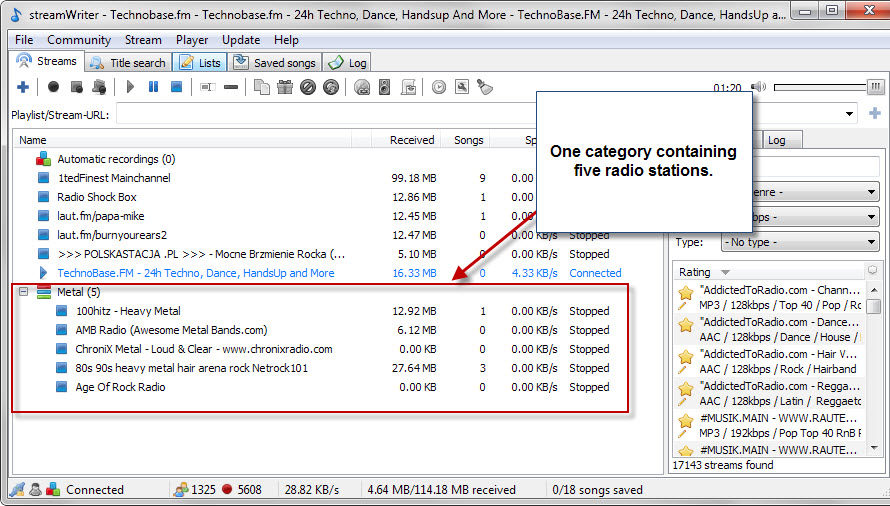This screenshot has height=506, width=890.
Task: Click the round swirl arrow toolbar icon
Action: click(x=331, y=87)
